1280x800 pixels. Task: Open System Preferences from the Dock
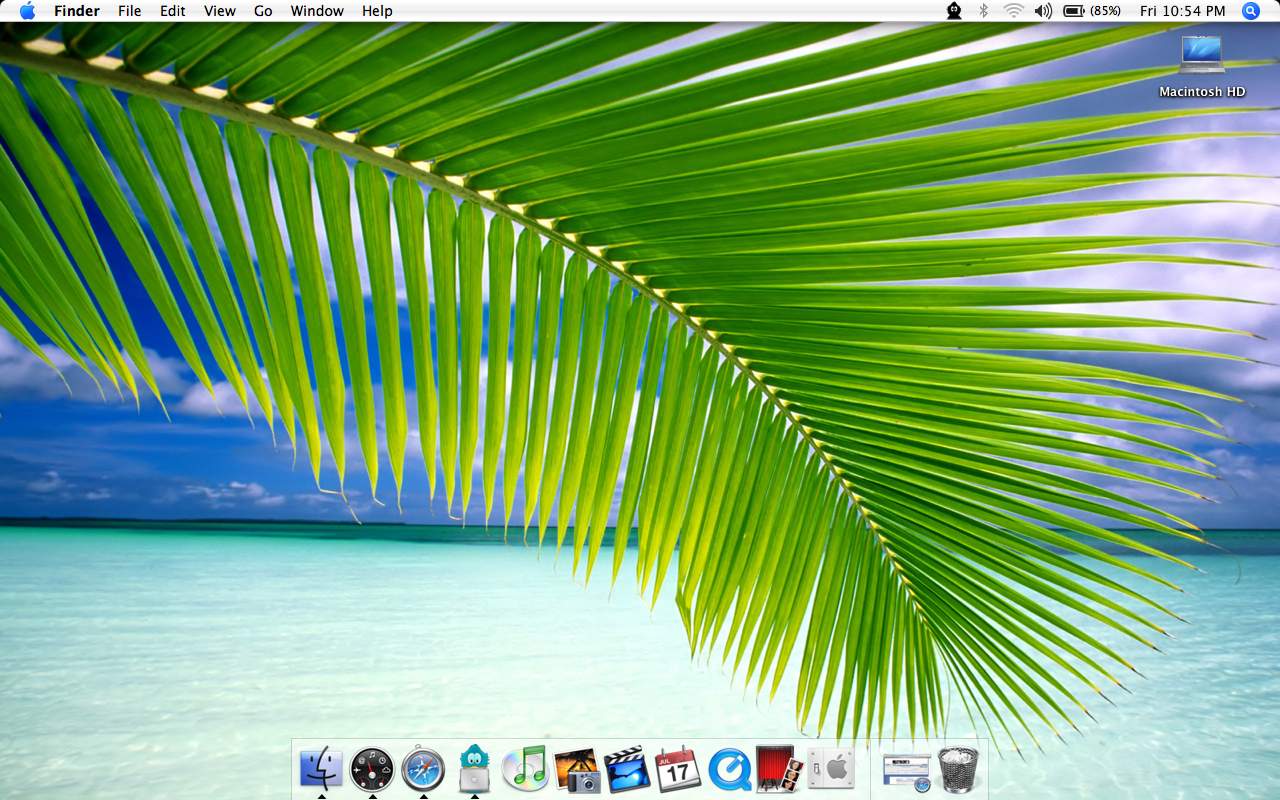831,769
